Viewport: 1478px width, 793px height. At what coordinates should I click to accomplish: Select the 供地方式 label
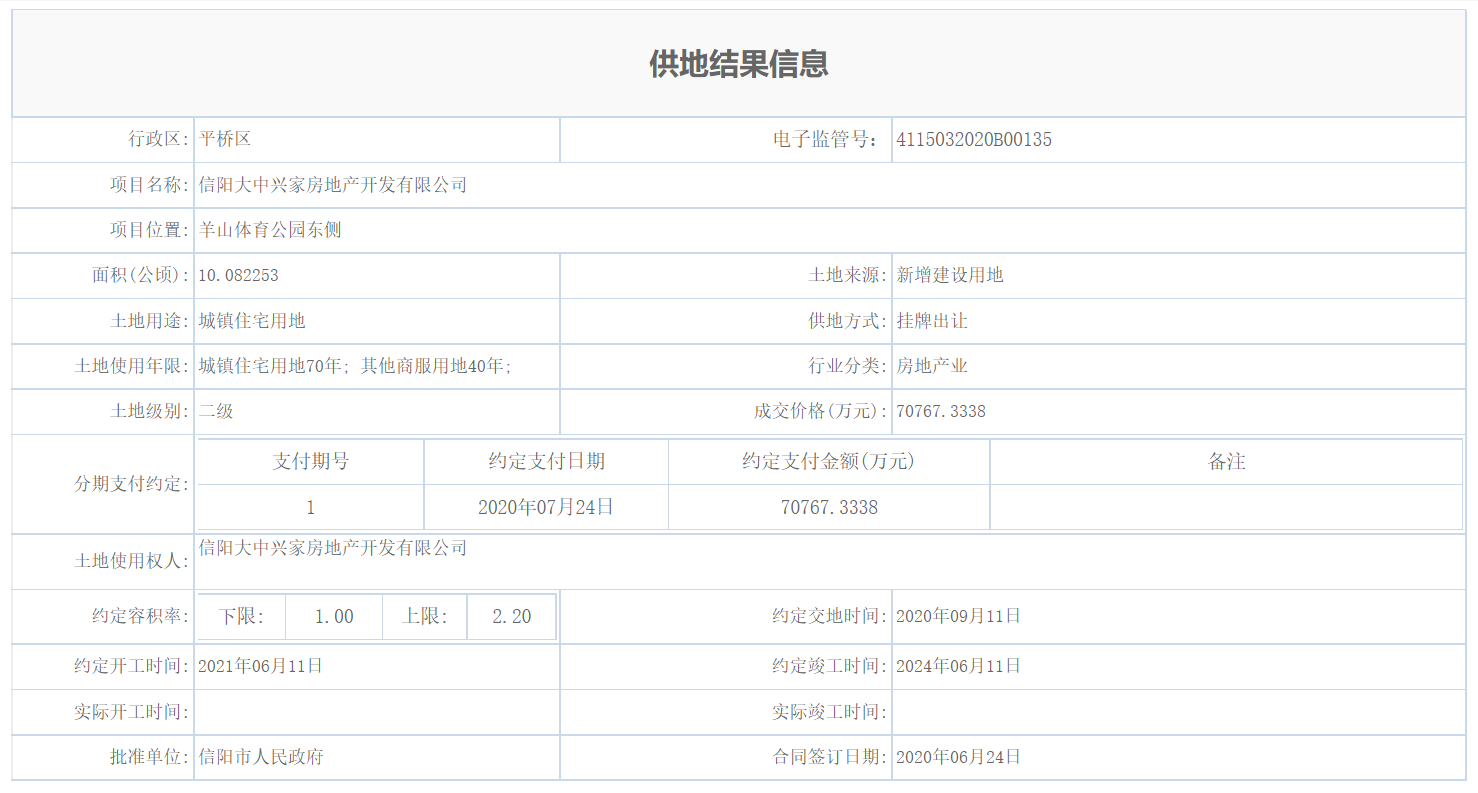click(x=848, y=321)
